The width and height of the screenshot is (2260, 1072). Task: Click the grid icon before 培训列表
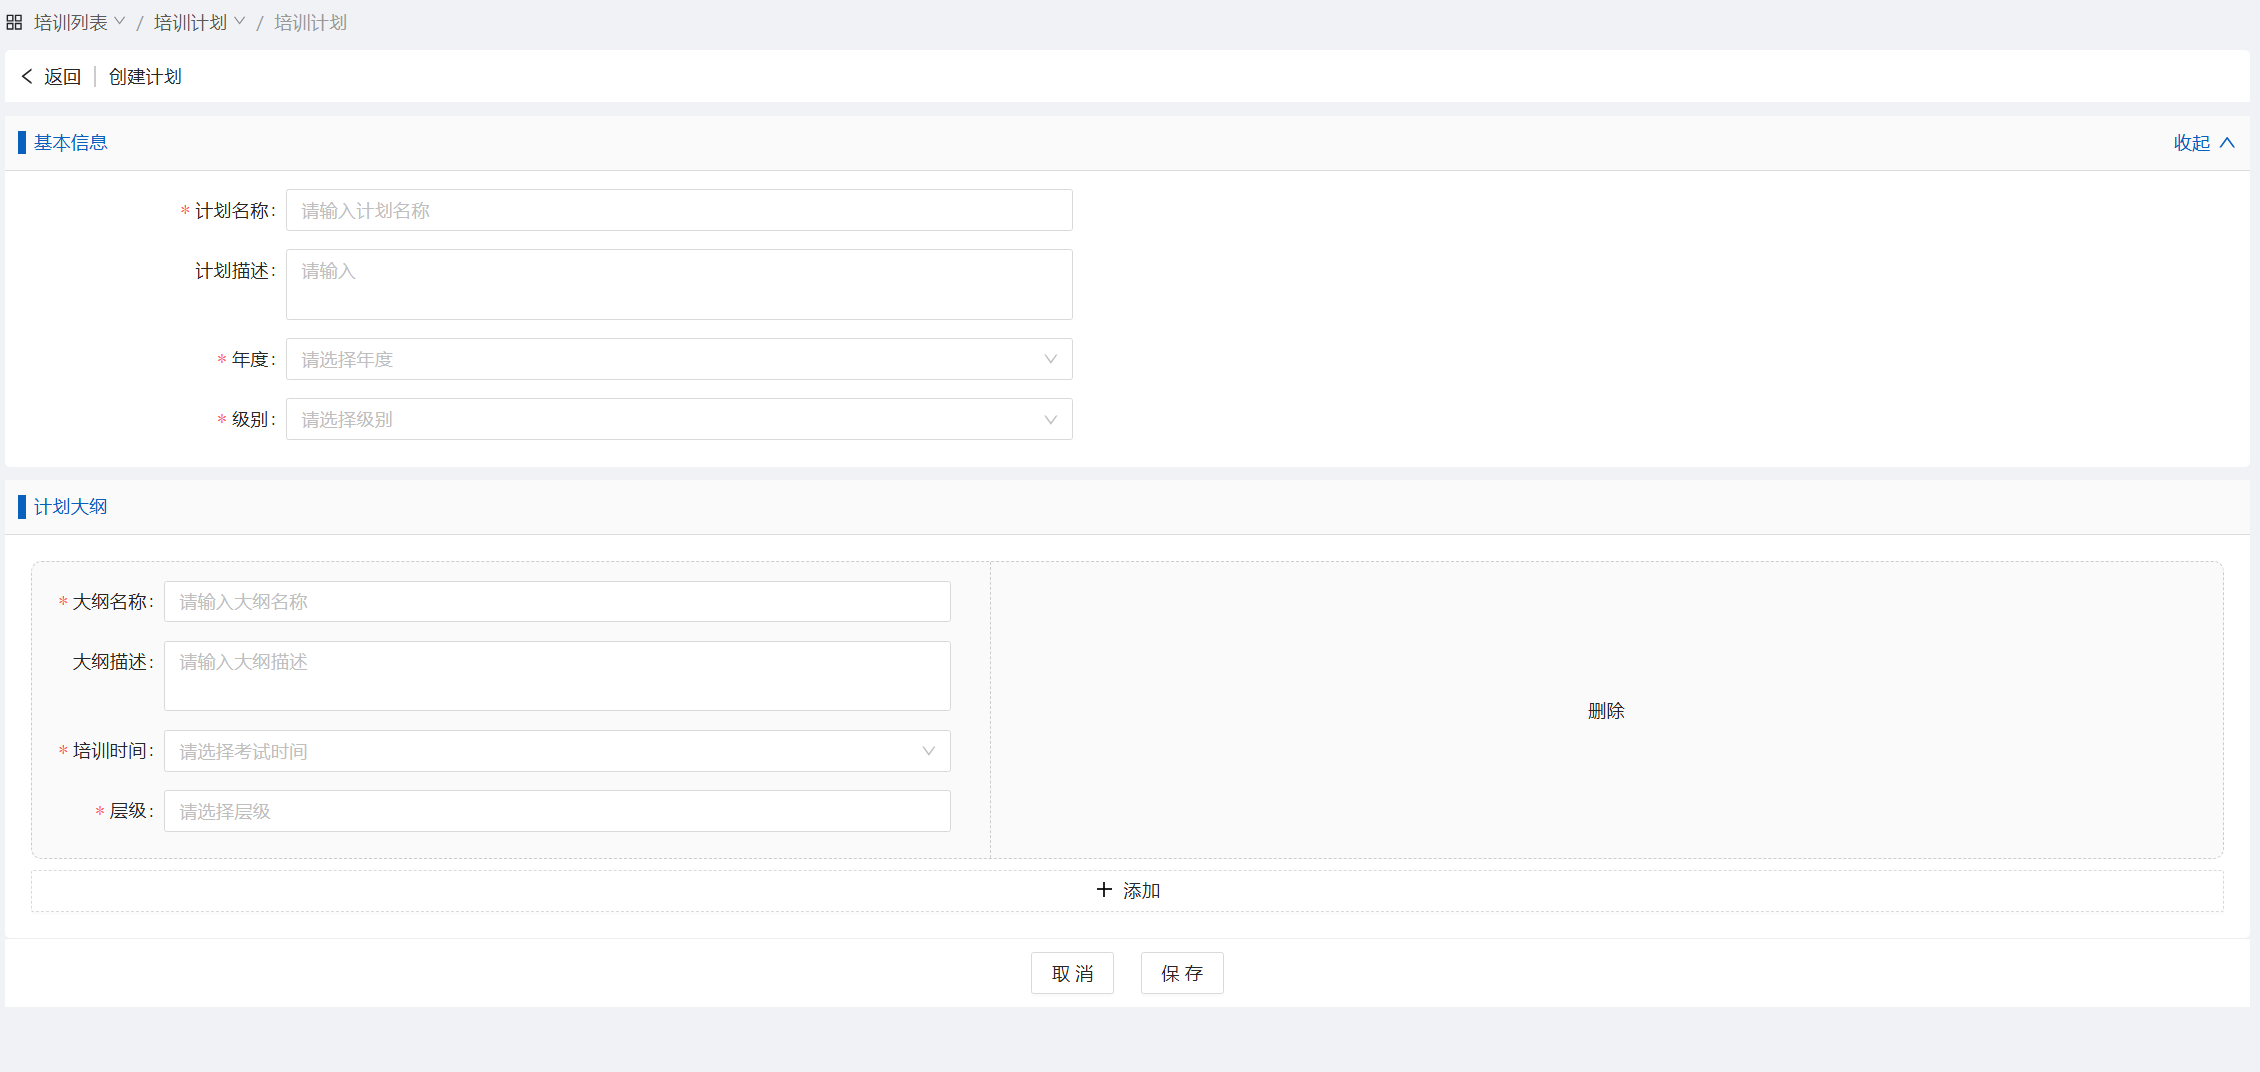14,22
